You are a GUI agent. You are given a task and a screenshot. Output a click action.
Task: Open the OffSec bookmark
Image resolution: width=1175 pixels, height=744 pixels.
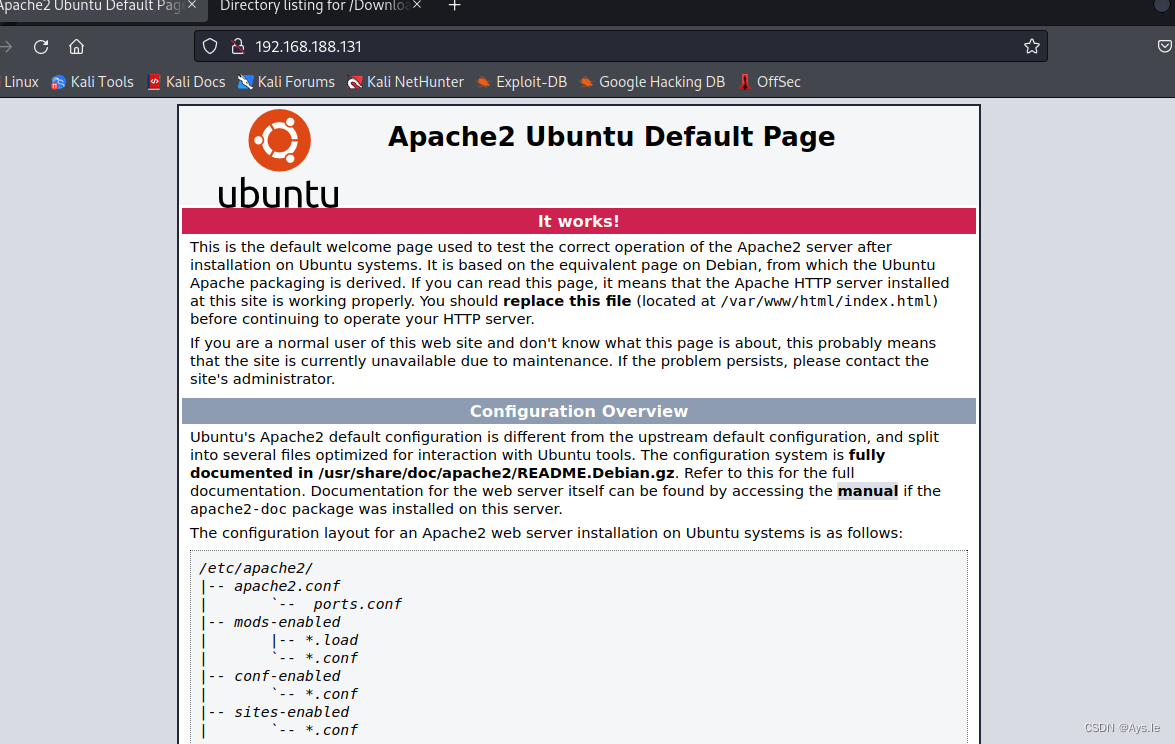click(769, 82)
